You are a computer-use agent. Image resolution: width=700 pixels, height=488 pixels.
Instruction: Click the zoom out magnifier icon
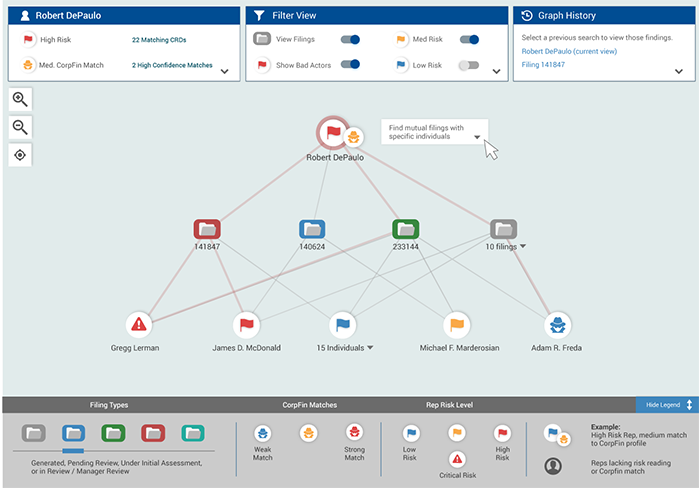coord(20,127)
